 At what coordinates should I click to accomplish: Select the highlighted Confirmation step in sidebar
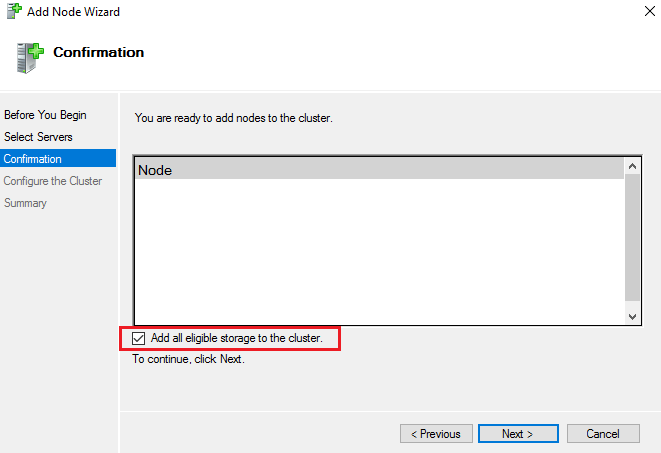[33, 159]
